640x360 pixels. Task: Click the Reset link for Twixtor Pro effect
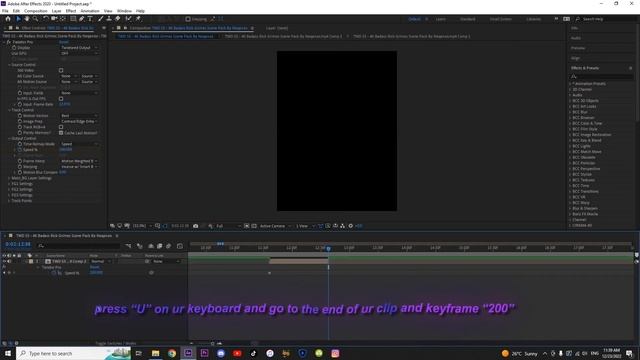tap(64, 42)
